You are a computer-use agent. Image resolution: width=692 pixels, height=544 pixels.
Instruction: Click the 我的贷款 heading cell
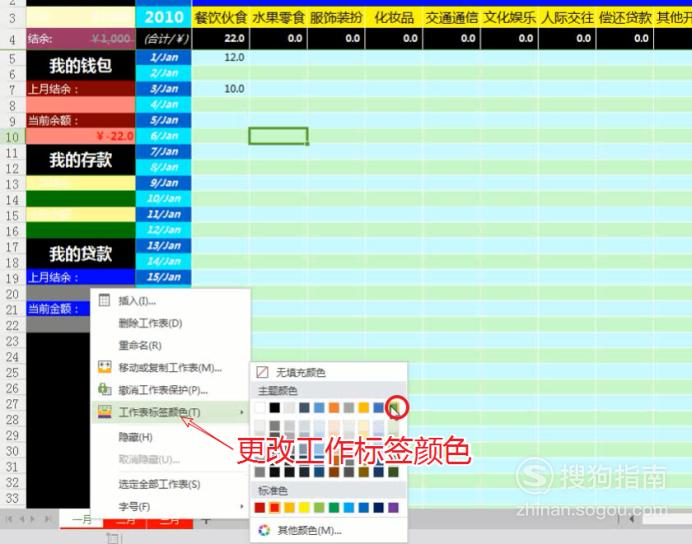coord(81,254)
